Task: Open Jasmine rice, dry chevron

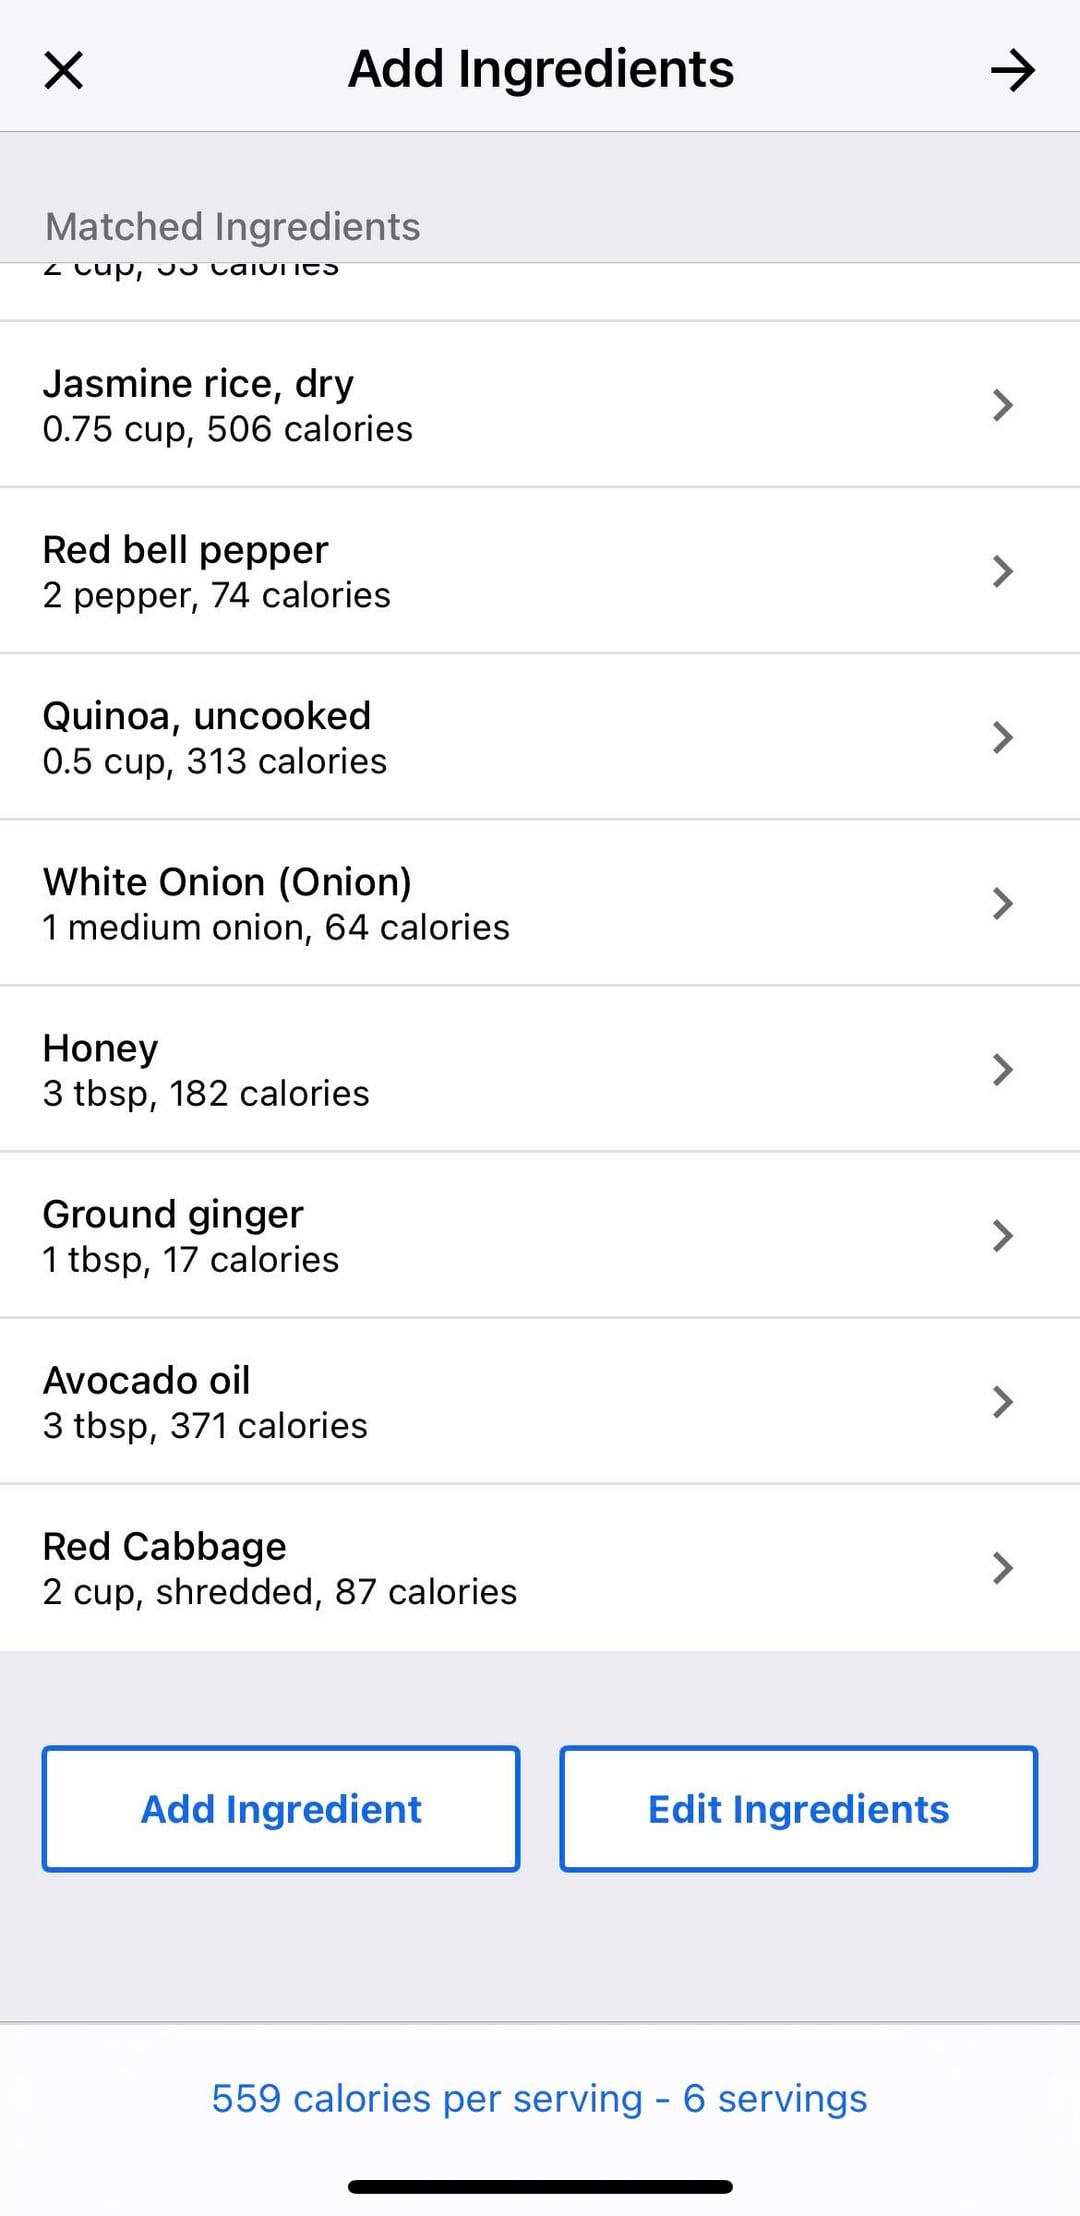Action: point(1002,405)
